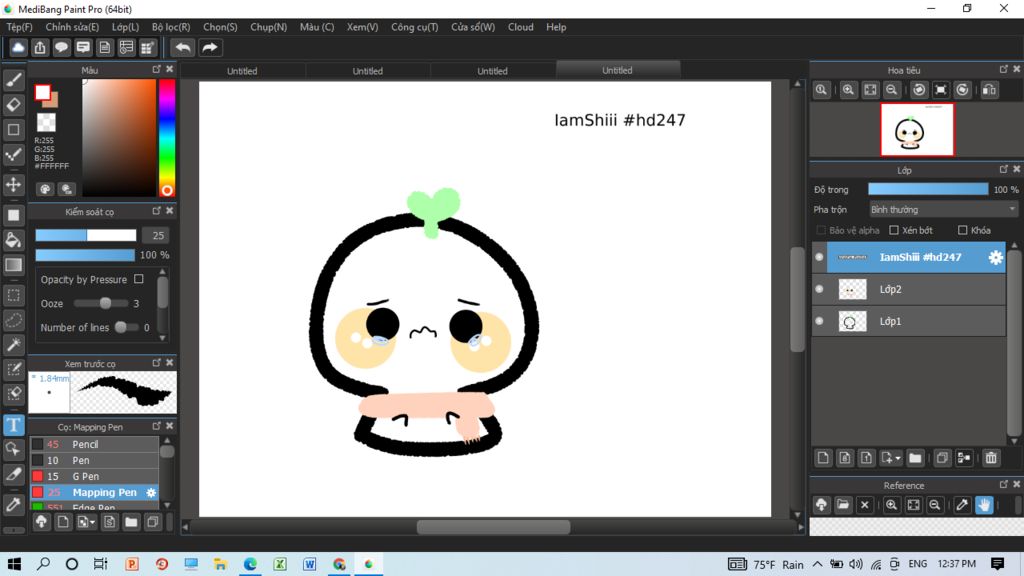Select the Magic Wand tool
Viewport: 1024px width, 576px height.
(14, 345)
